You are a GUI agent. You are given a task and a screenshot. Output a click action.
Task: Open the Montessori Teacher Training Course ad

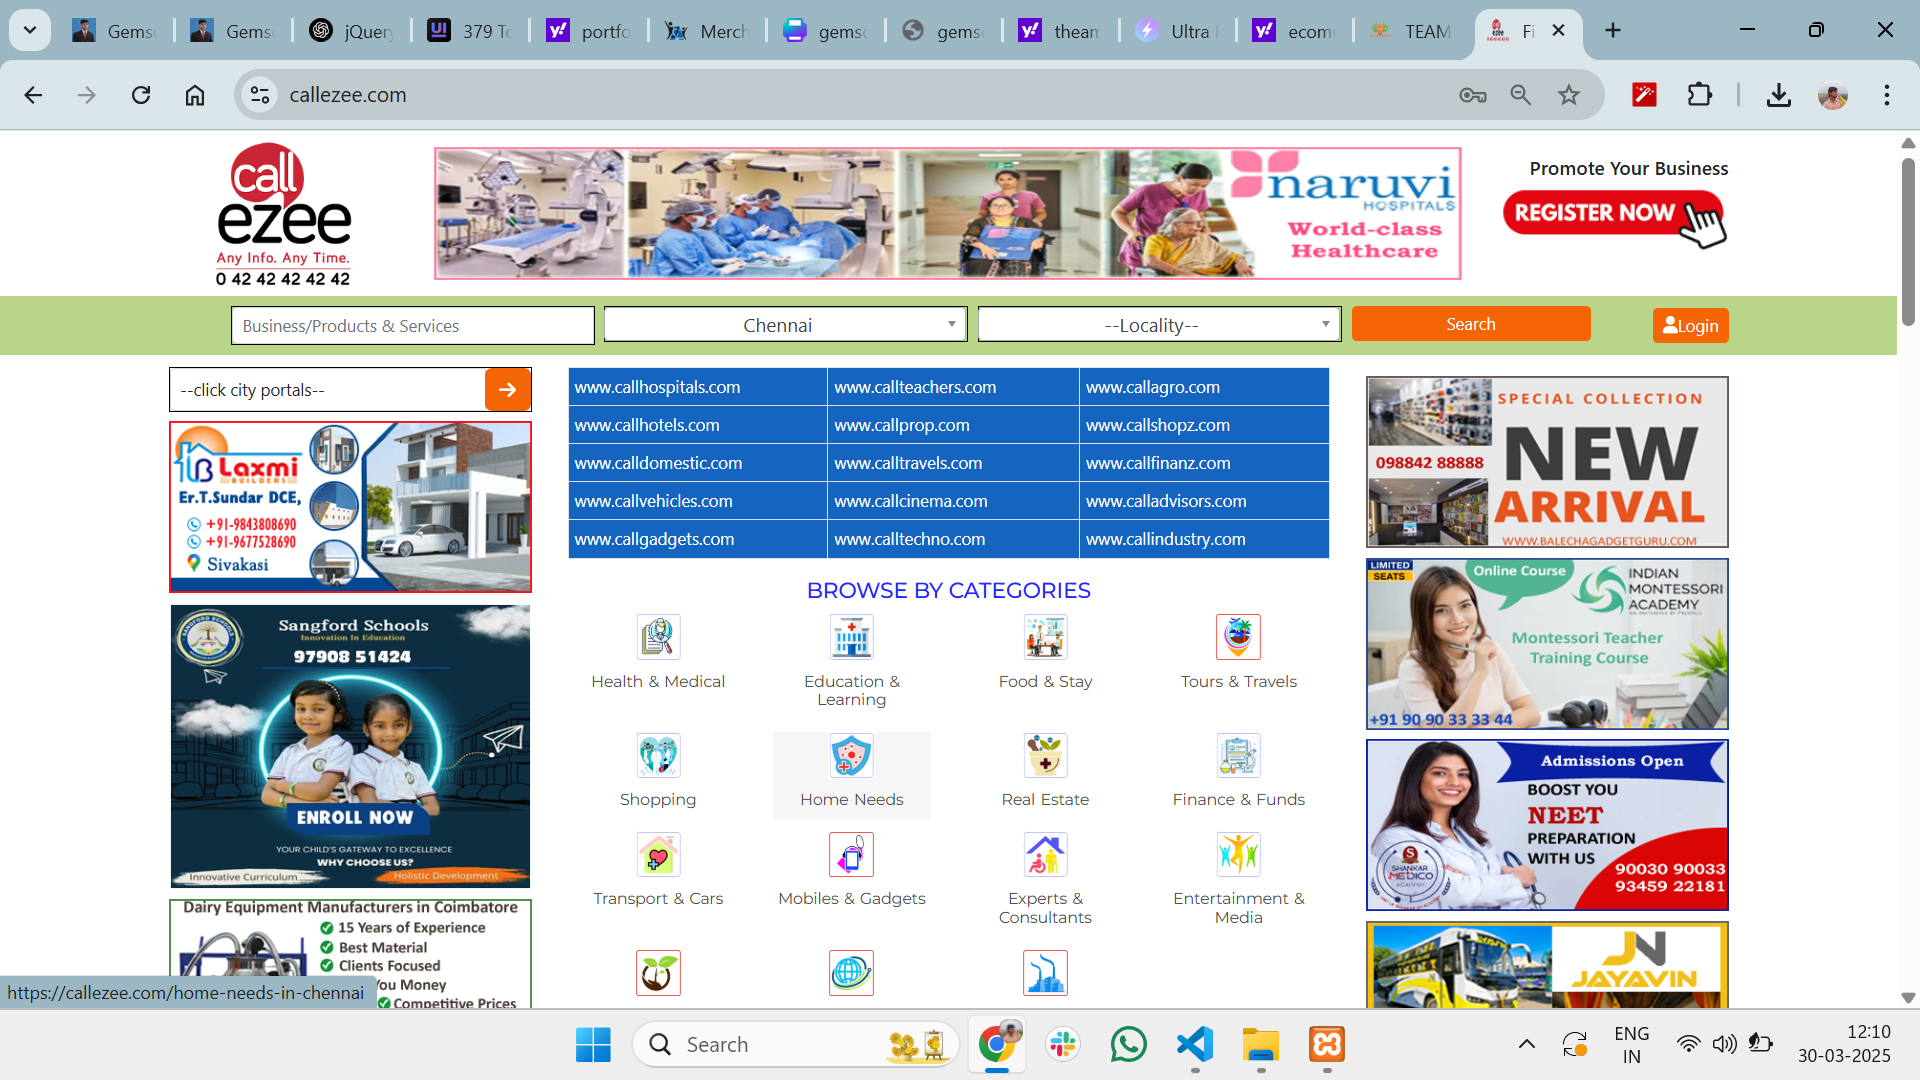coord(1547,644)
